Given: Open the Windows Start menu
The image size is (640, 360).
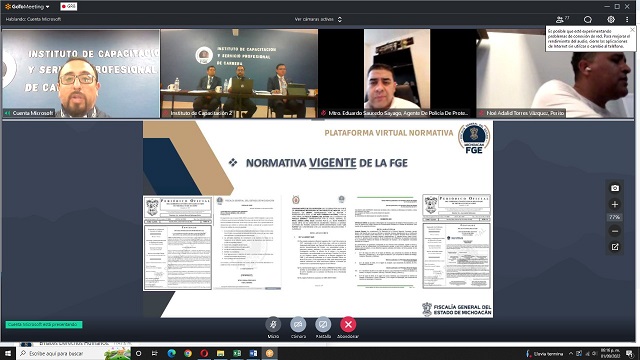Looking at the screenshot, I should tap(8, 353).
